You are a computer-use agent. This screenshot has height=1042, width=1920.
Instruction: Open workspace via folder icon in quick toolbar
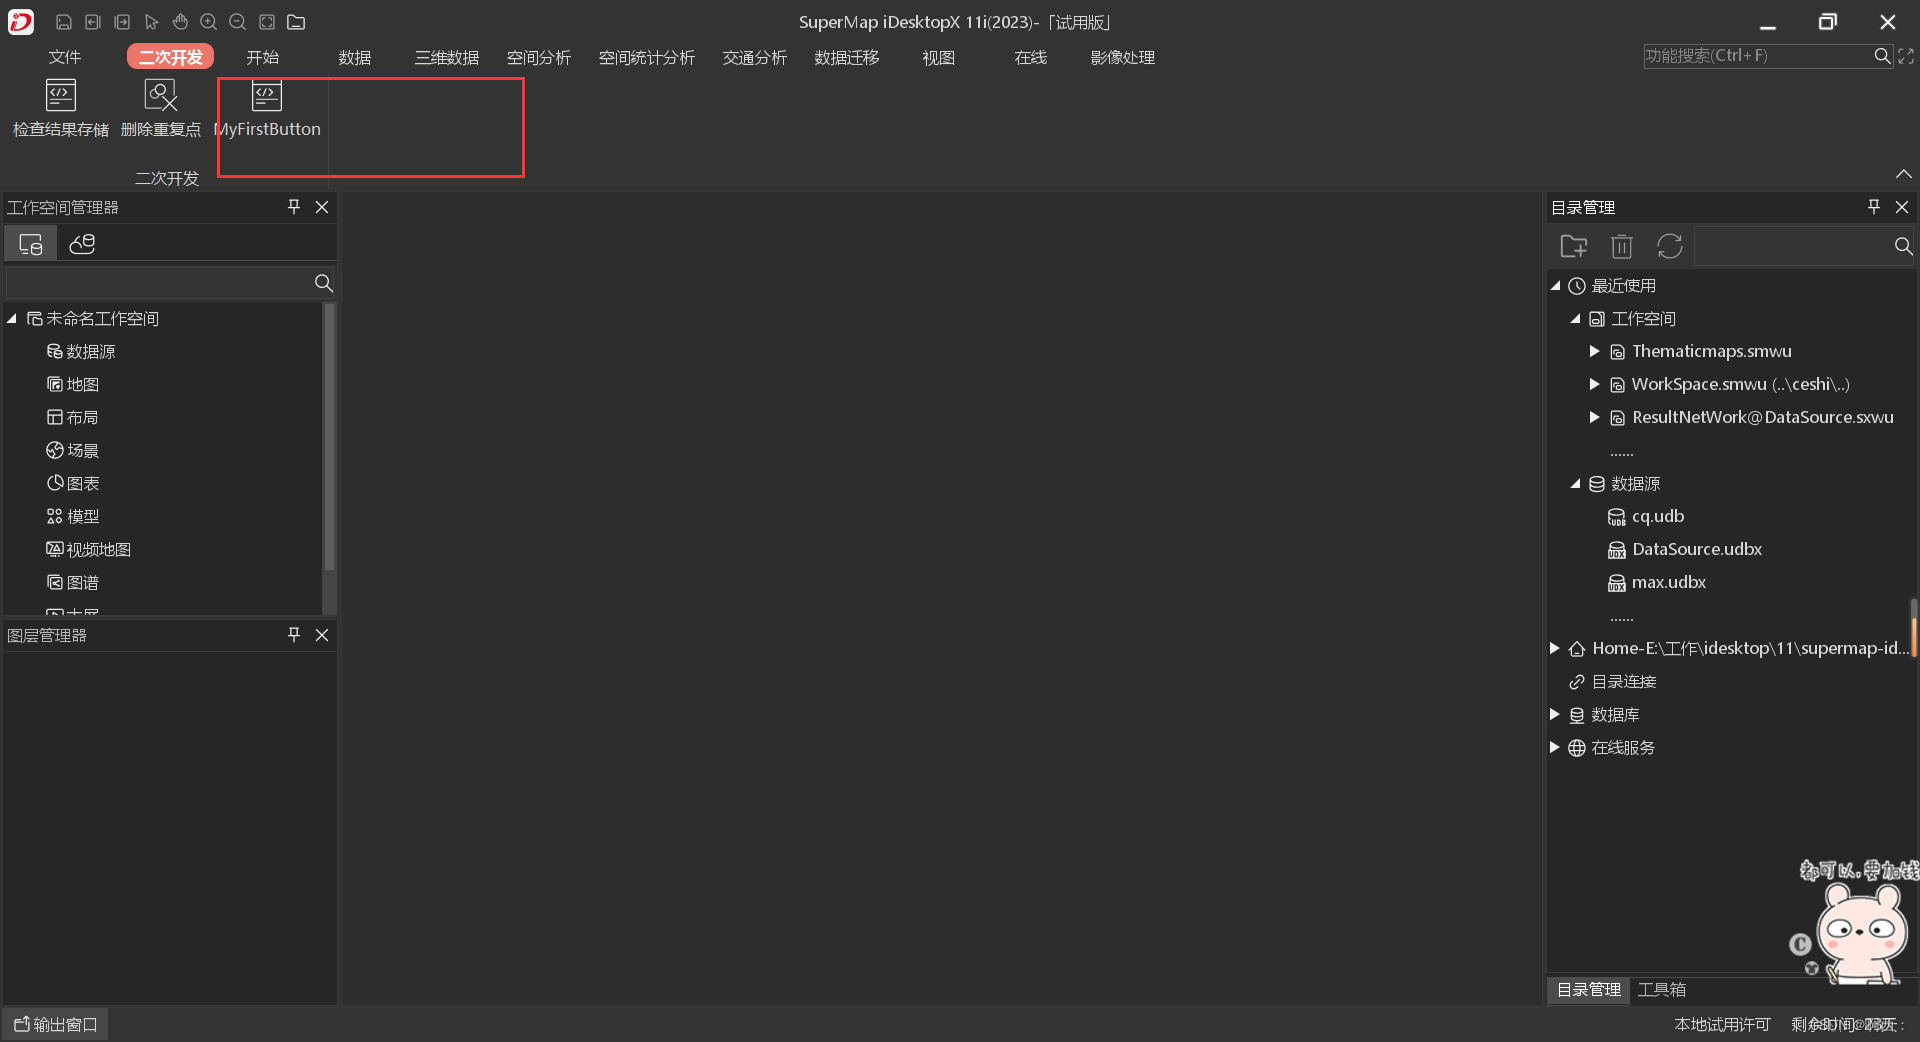click(296, 22)
